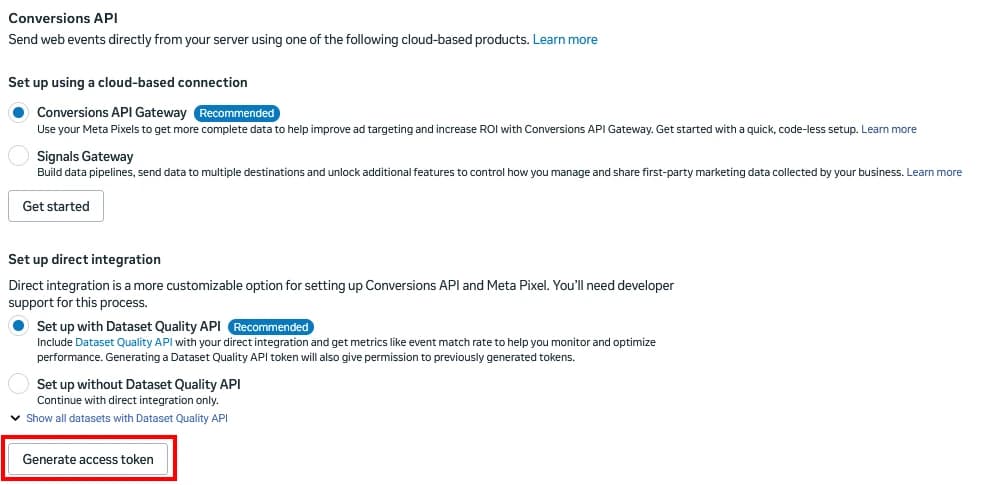Screen dimensions: 994x485
Task: Choose Set up without Dataset Quality API
Action: [19, 384]
